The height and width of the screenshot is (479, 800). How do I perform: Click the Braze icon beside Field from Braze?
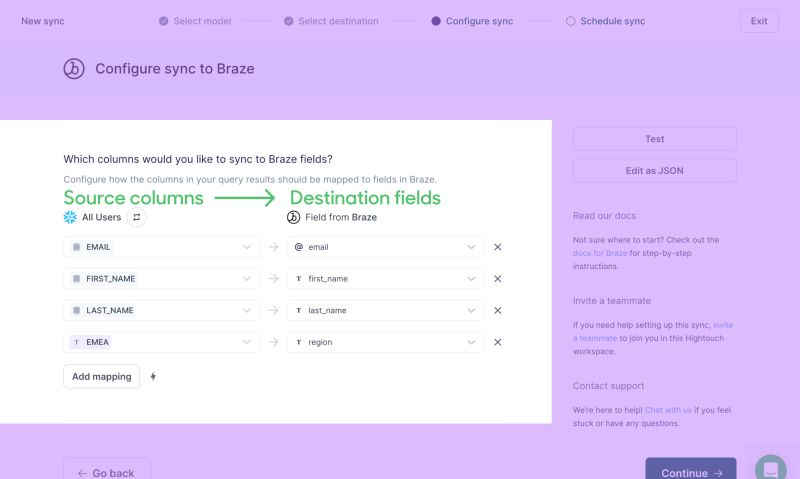(293, 217)
